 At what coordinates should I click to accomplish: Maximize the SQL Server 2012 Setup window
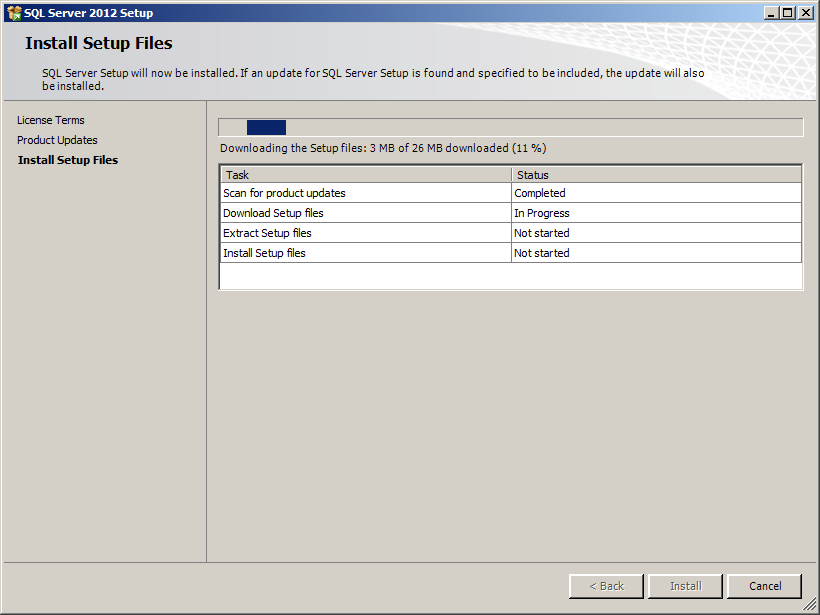coord(788,13)
